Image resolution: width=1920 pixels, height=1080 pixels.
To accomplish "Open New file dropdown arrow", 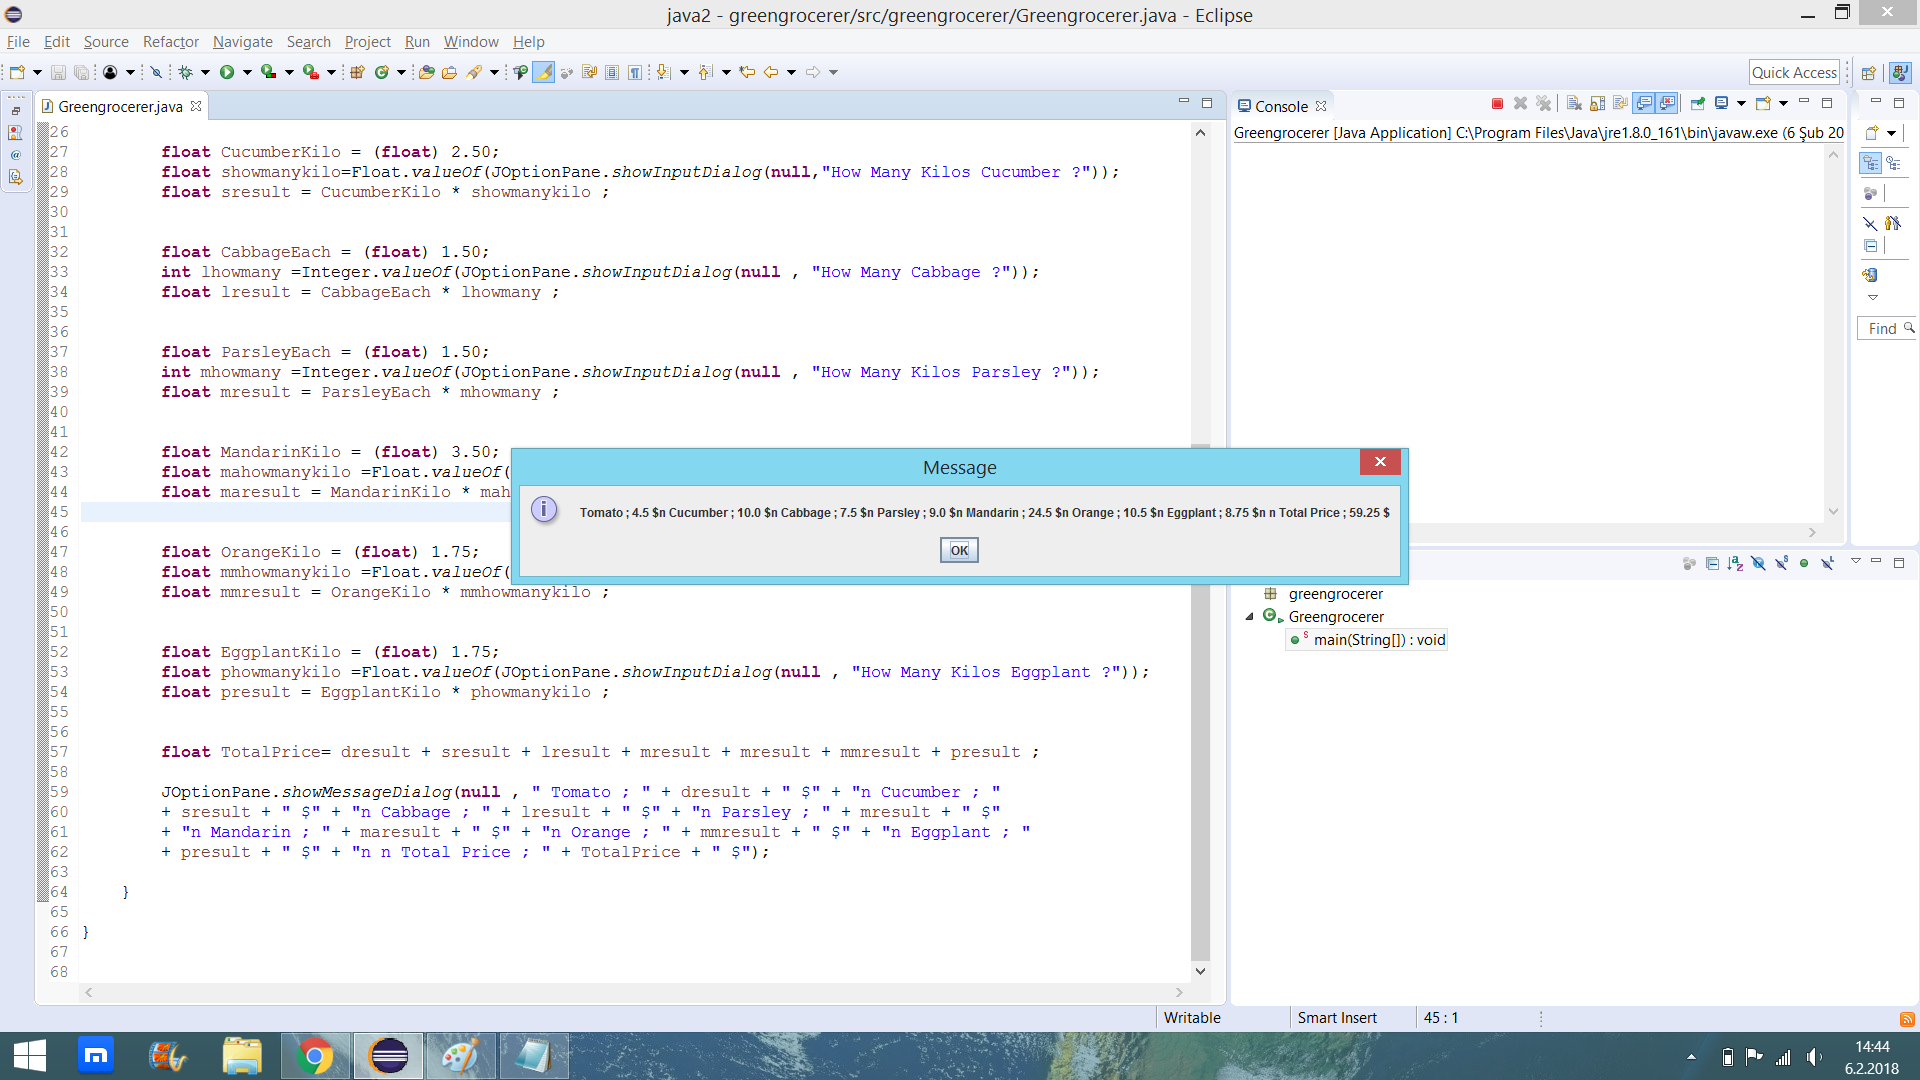I will coord(37,72).
